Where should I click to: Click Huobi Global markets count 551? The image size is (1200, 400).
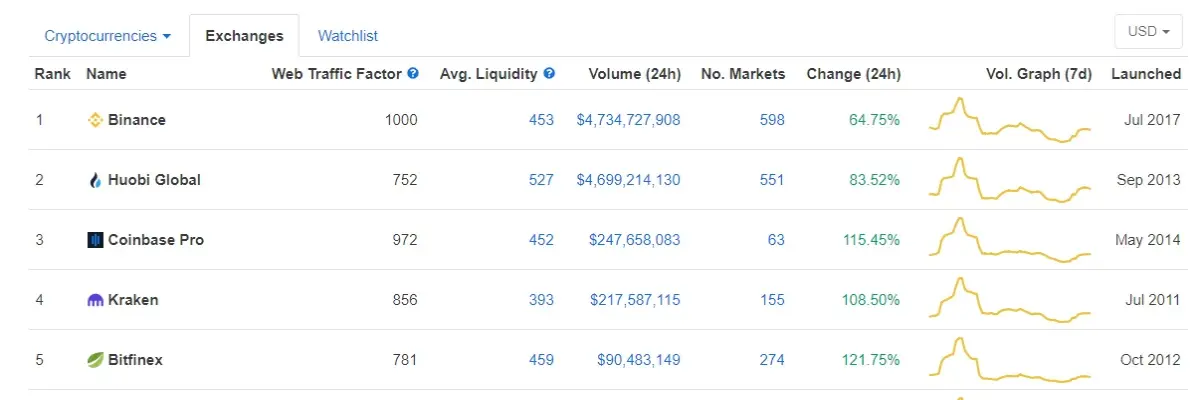click(772, 180)
